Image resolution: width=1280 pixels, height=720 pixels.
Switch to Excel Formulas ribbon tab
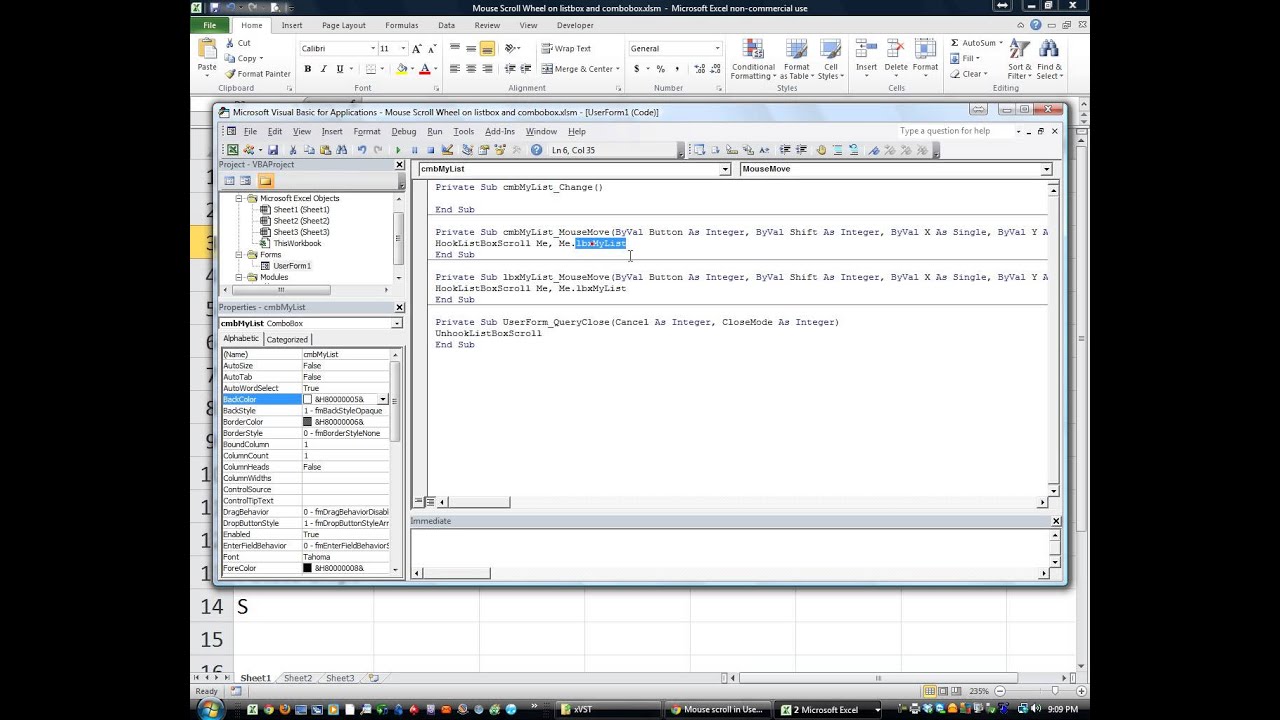coord(401,25)
